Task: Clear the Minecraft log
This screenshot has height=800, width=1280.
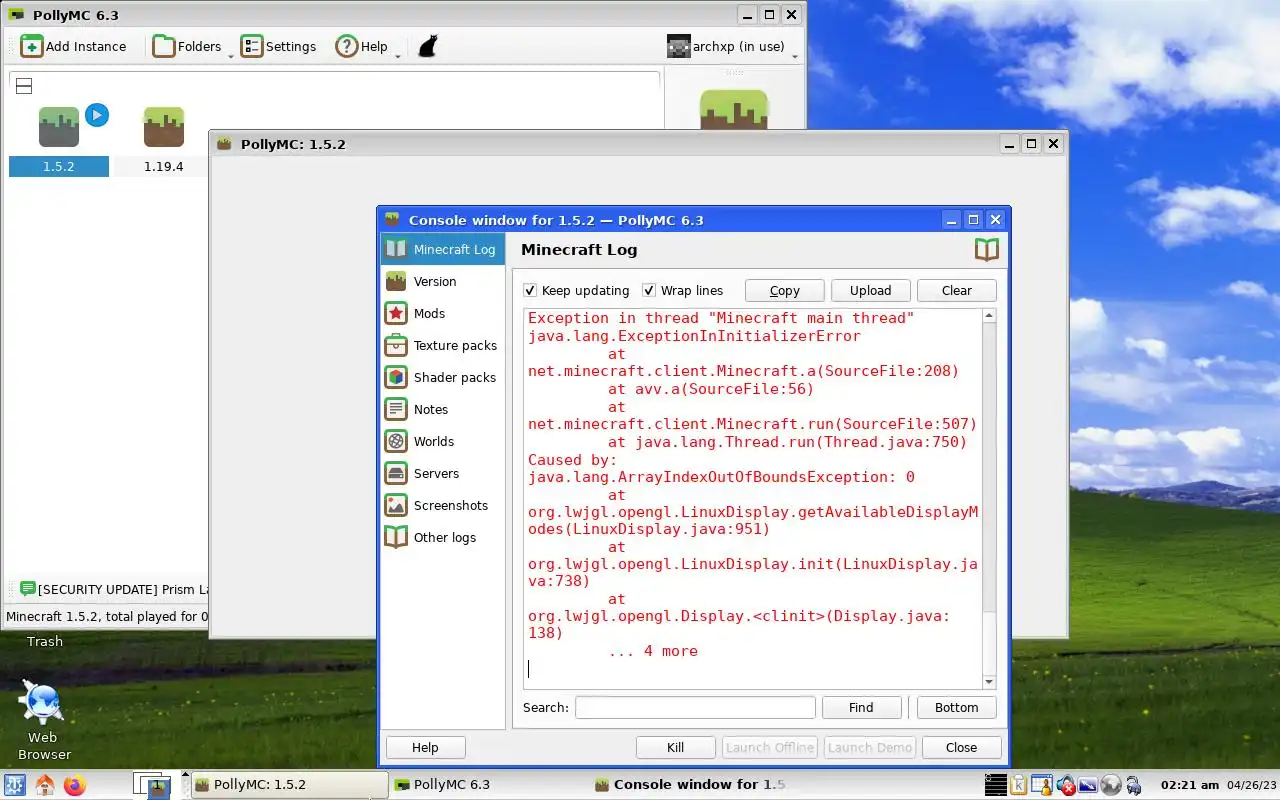Action: 956,290
